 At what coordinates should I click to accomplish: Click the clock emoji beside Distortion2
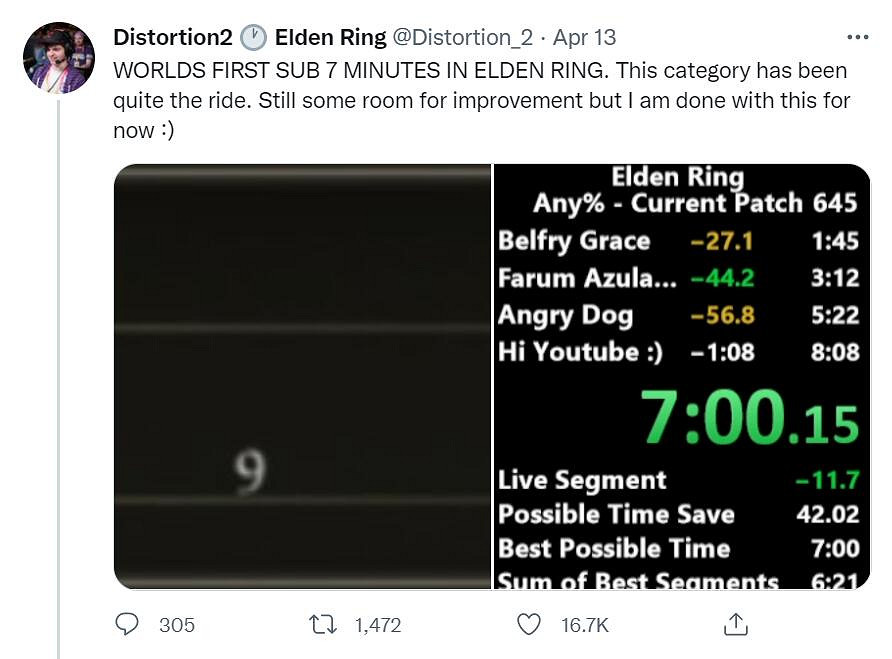coord(254,38)
